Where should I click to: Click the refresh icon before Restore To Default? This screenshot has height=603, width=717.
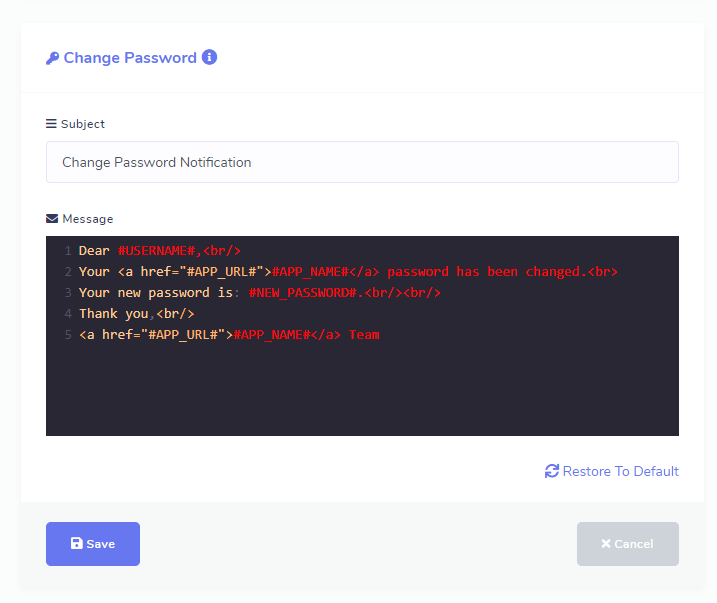pyautogui.click(x=552, y=471)
